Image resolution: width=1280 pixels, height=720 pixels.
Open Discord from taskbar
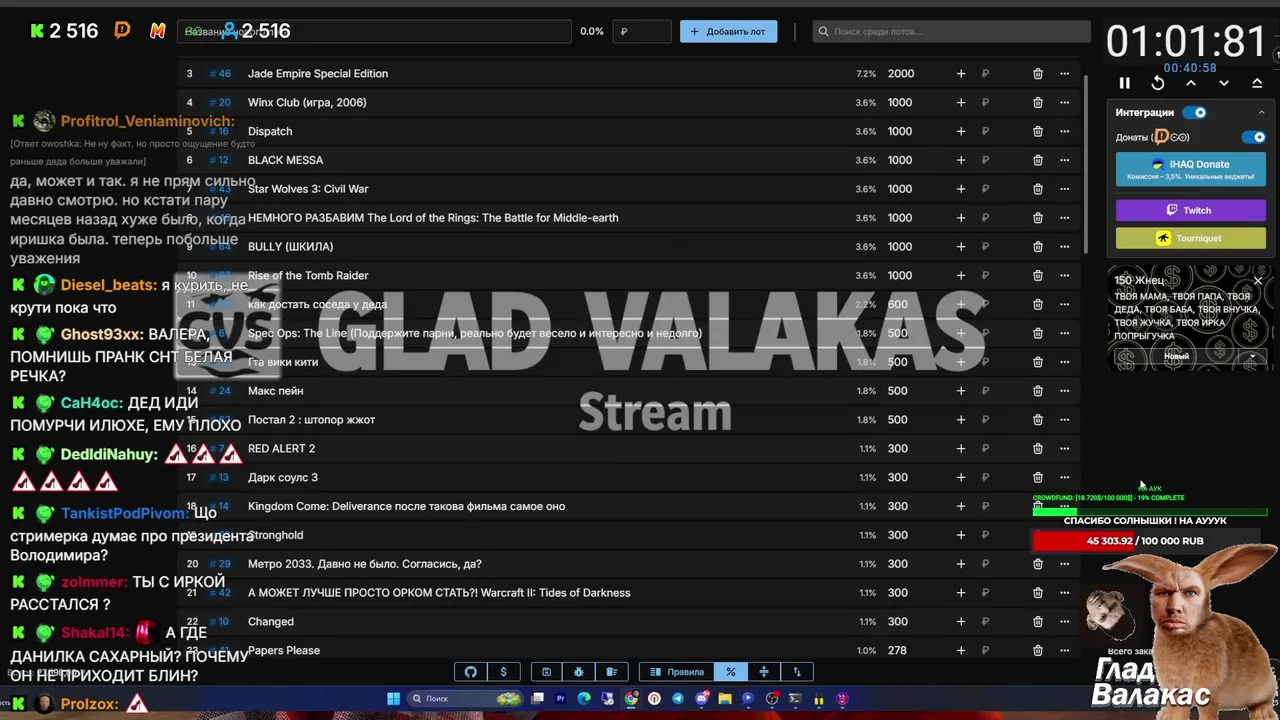coord(702,699)
